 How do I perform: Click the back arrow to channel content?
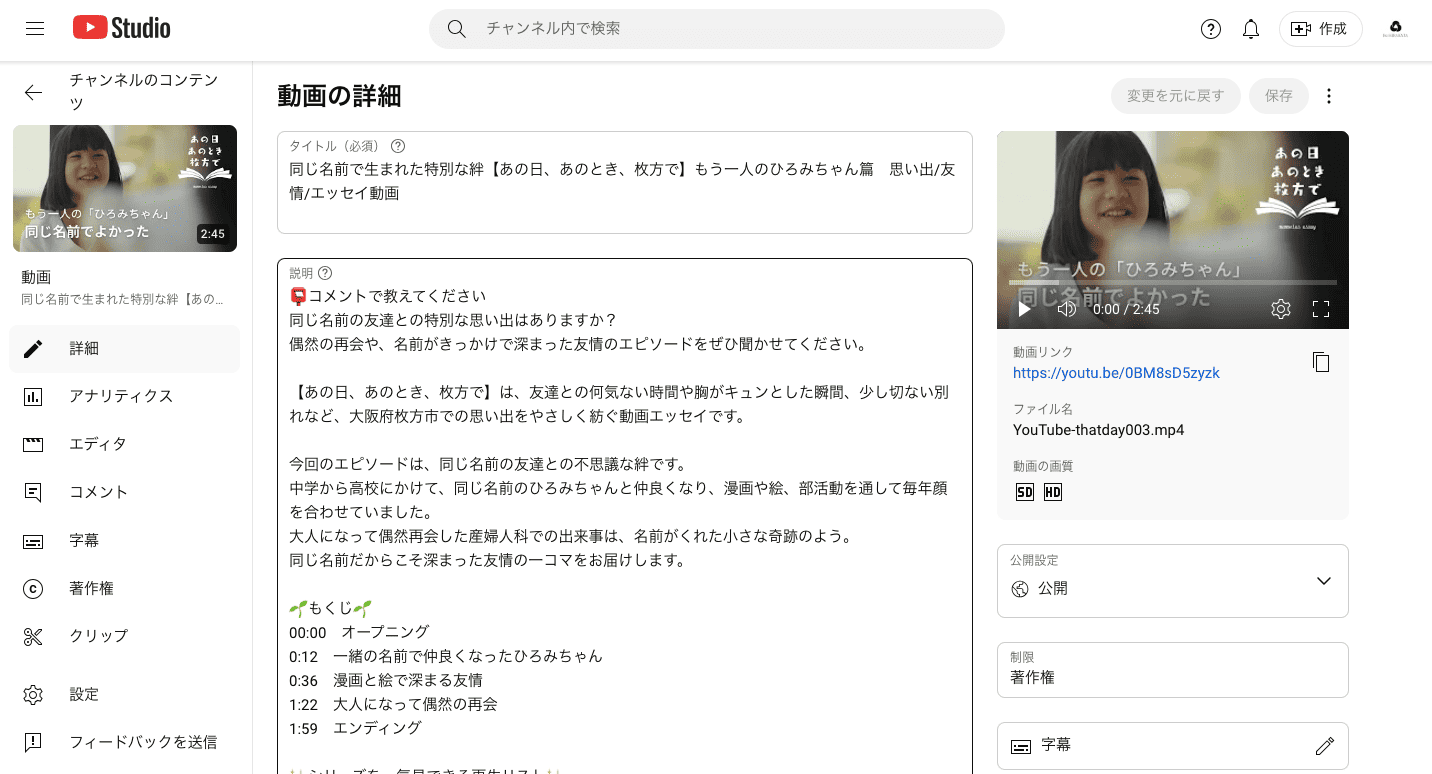click(33, 92)
